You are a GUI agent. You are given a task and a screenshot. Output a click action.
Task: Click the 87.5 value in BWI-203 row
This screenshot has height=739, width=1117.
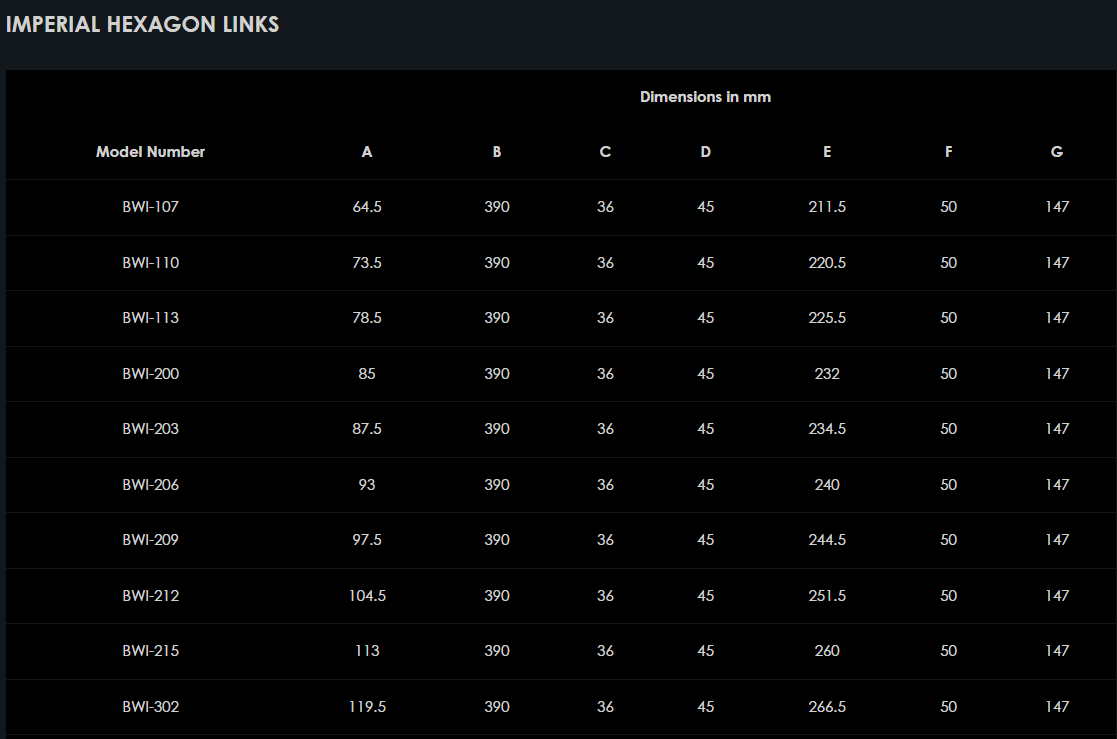[367, 429]
